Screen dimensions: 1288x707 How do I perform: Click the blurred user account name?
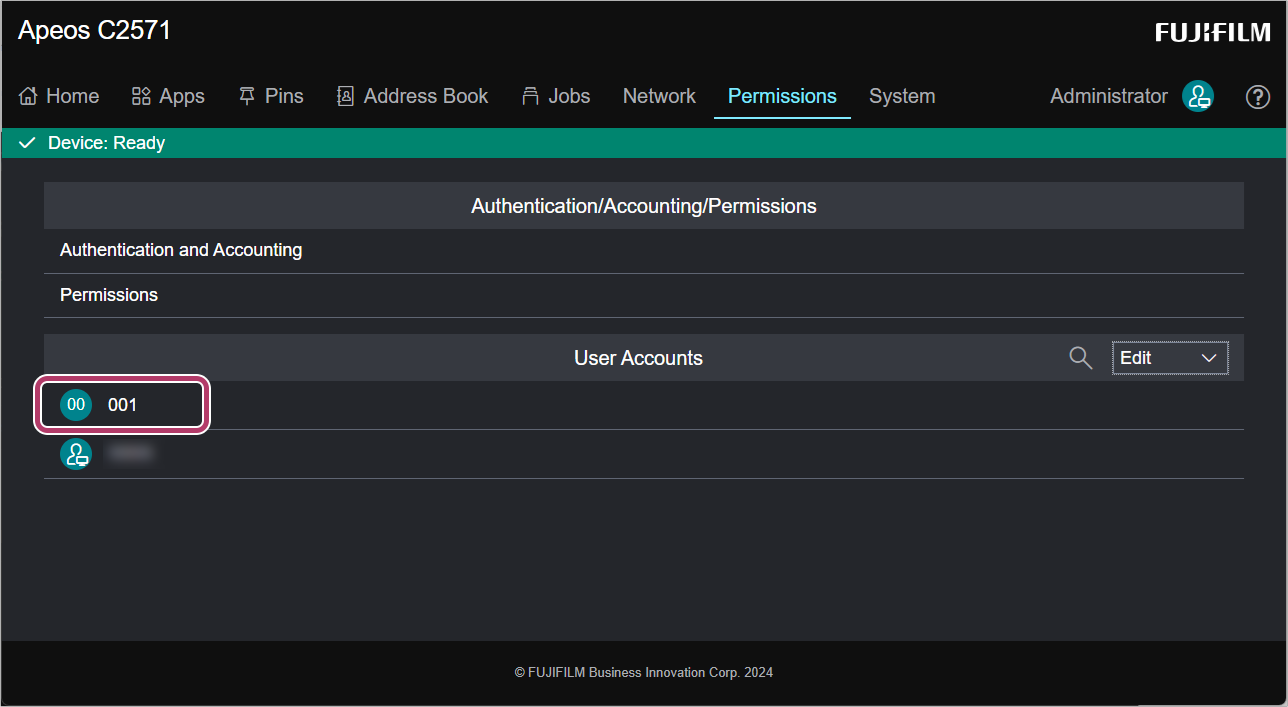[130, 454]
